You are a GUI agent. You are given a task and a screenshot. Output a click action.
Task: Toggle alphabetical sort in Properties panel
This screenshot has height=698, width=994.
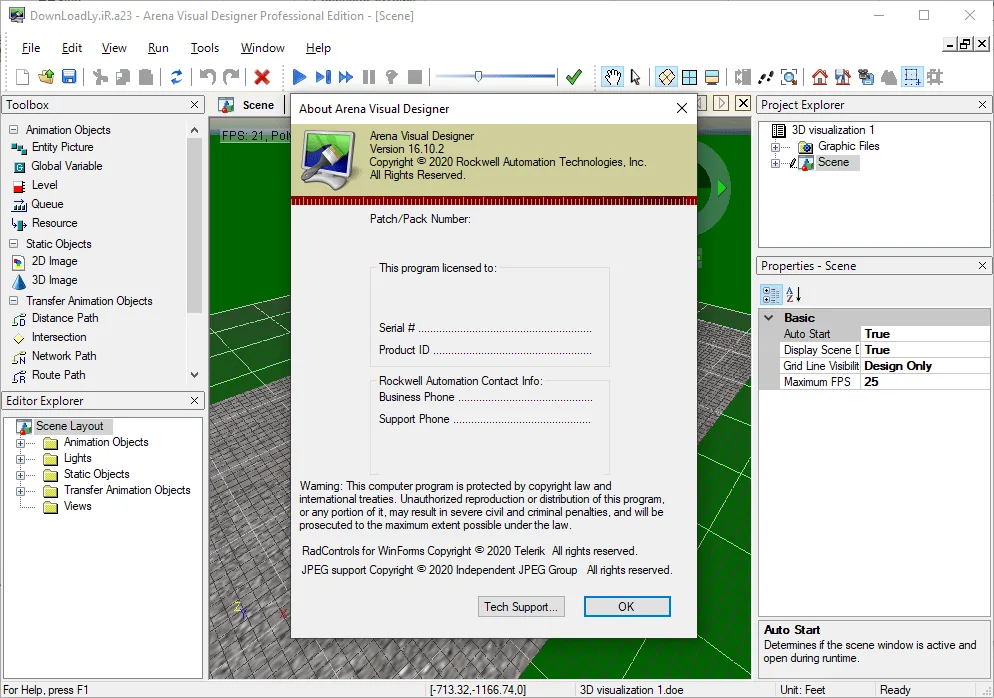[794, 294]
